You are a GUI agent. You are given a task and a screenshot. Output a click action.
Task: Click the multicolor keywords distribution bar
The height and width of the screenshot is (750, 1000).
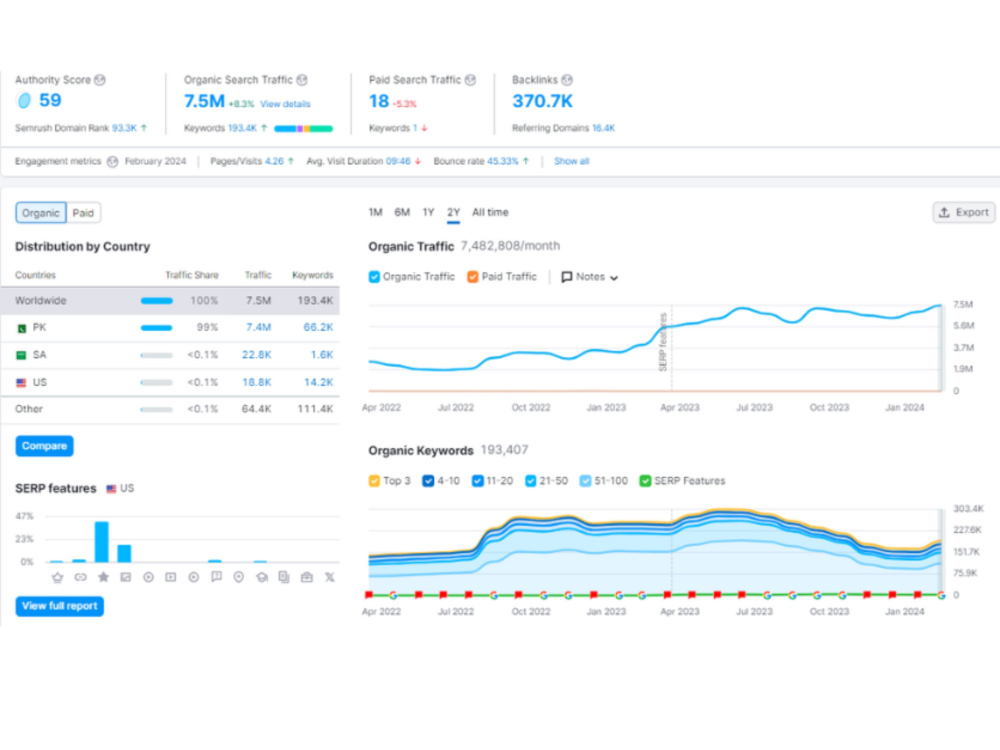click(304, 129)
